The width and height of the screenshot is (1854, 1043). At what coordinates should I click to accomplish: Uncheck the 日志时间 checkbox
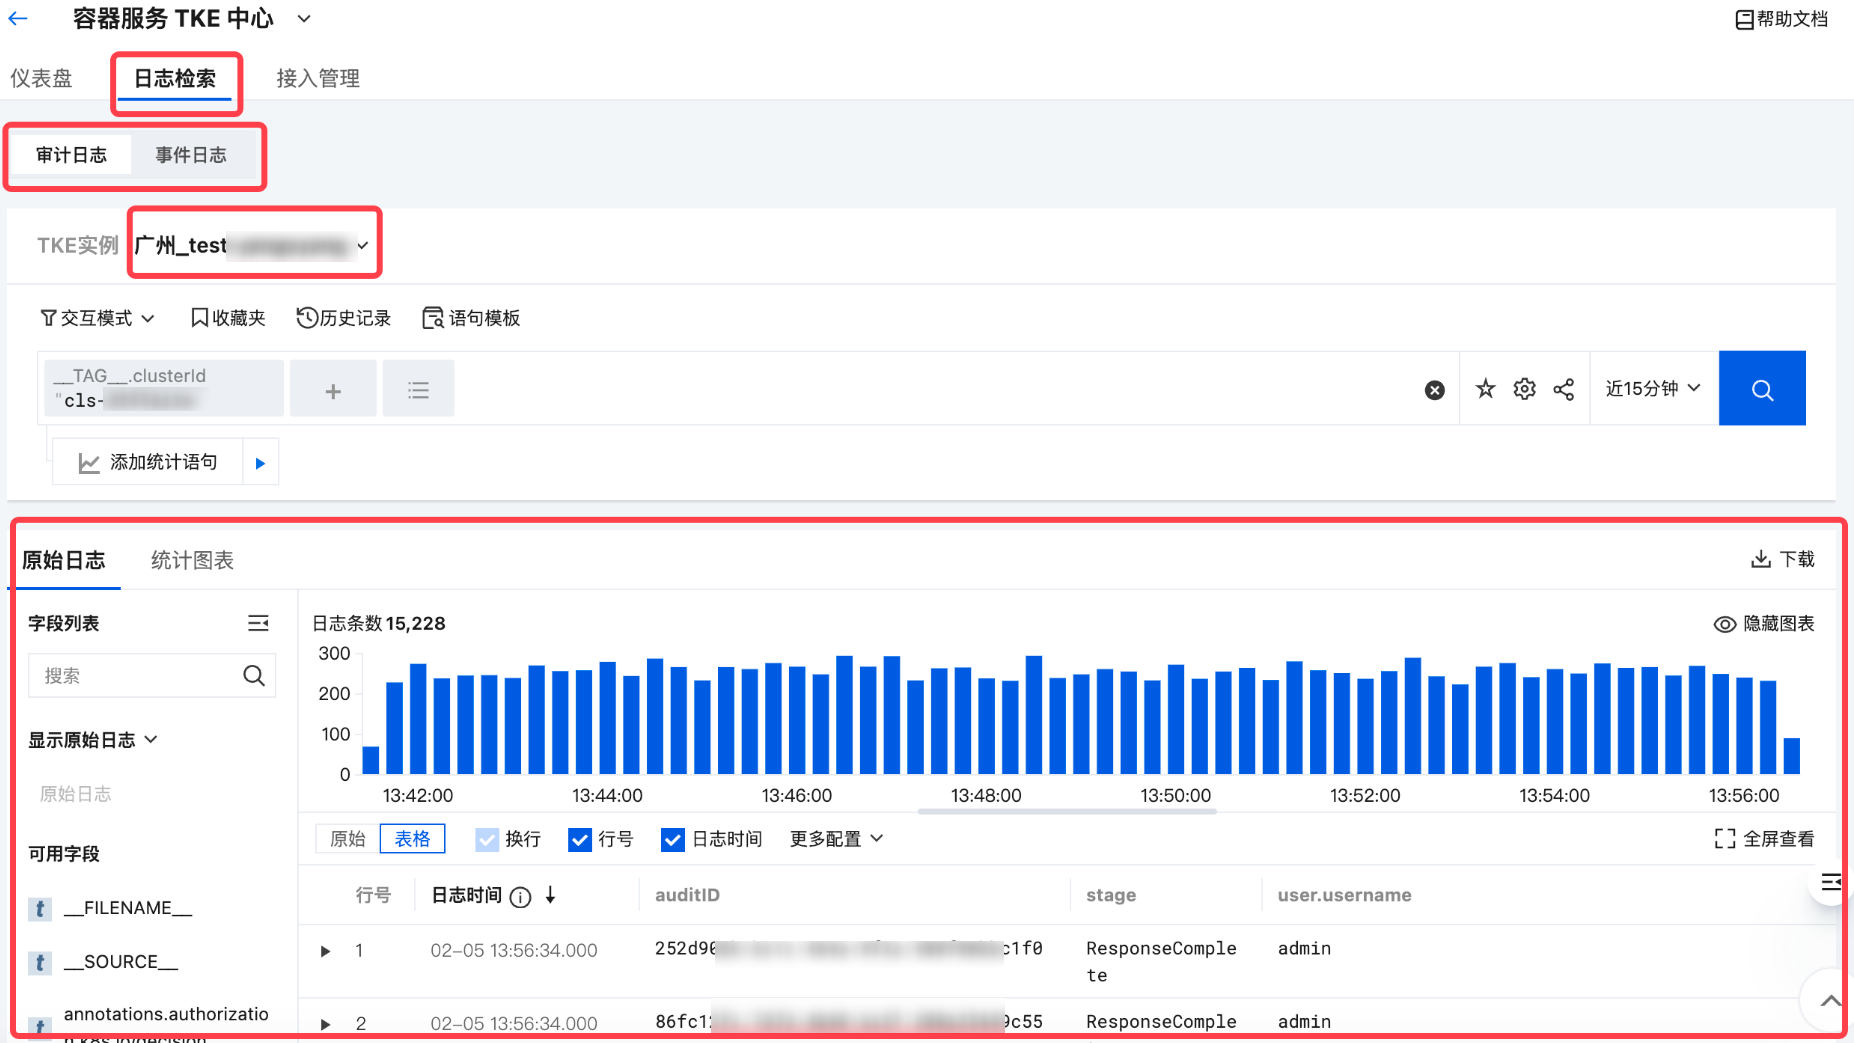pos(673,840)
